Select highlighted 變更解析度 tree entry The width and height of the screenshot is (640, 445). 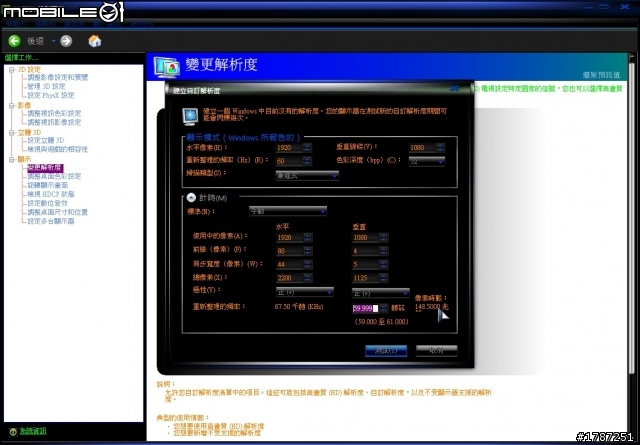45,167
